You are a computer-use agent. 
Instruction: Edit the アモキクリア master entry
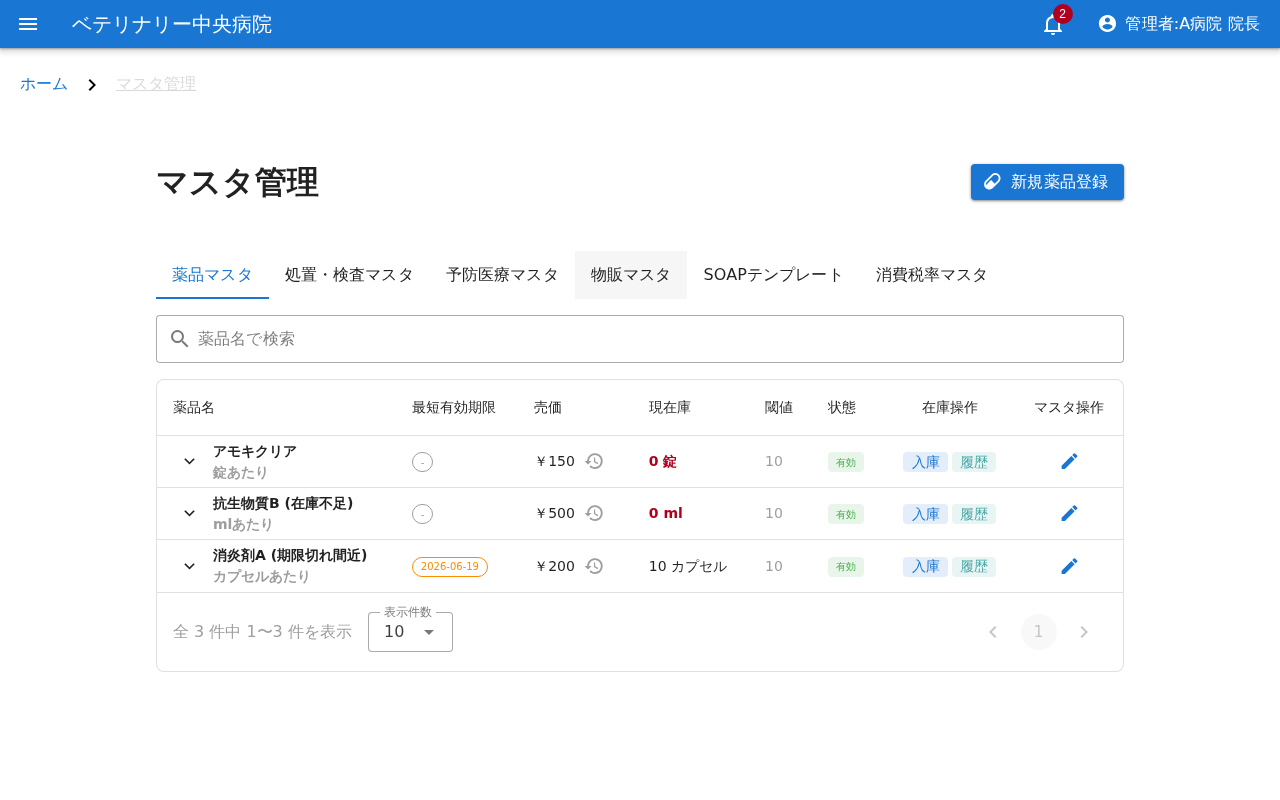pyautogui.click(x=1069, y=461)
